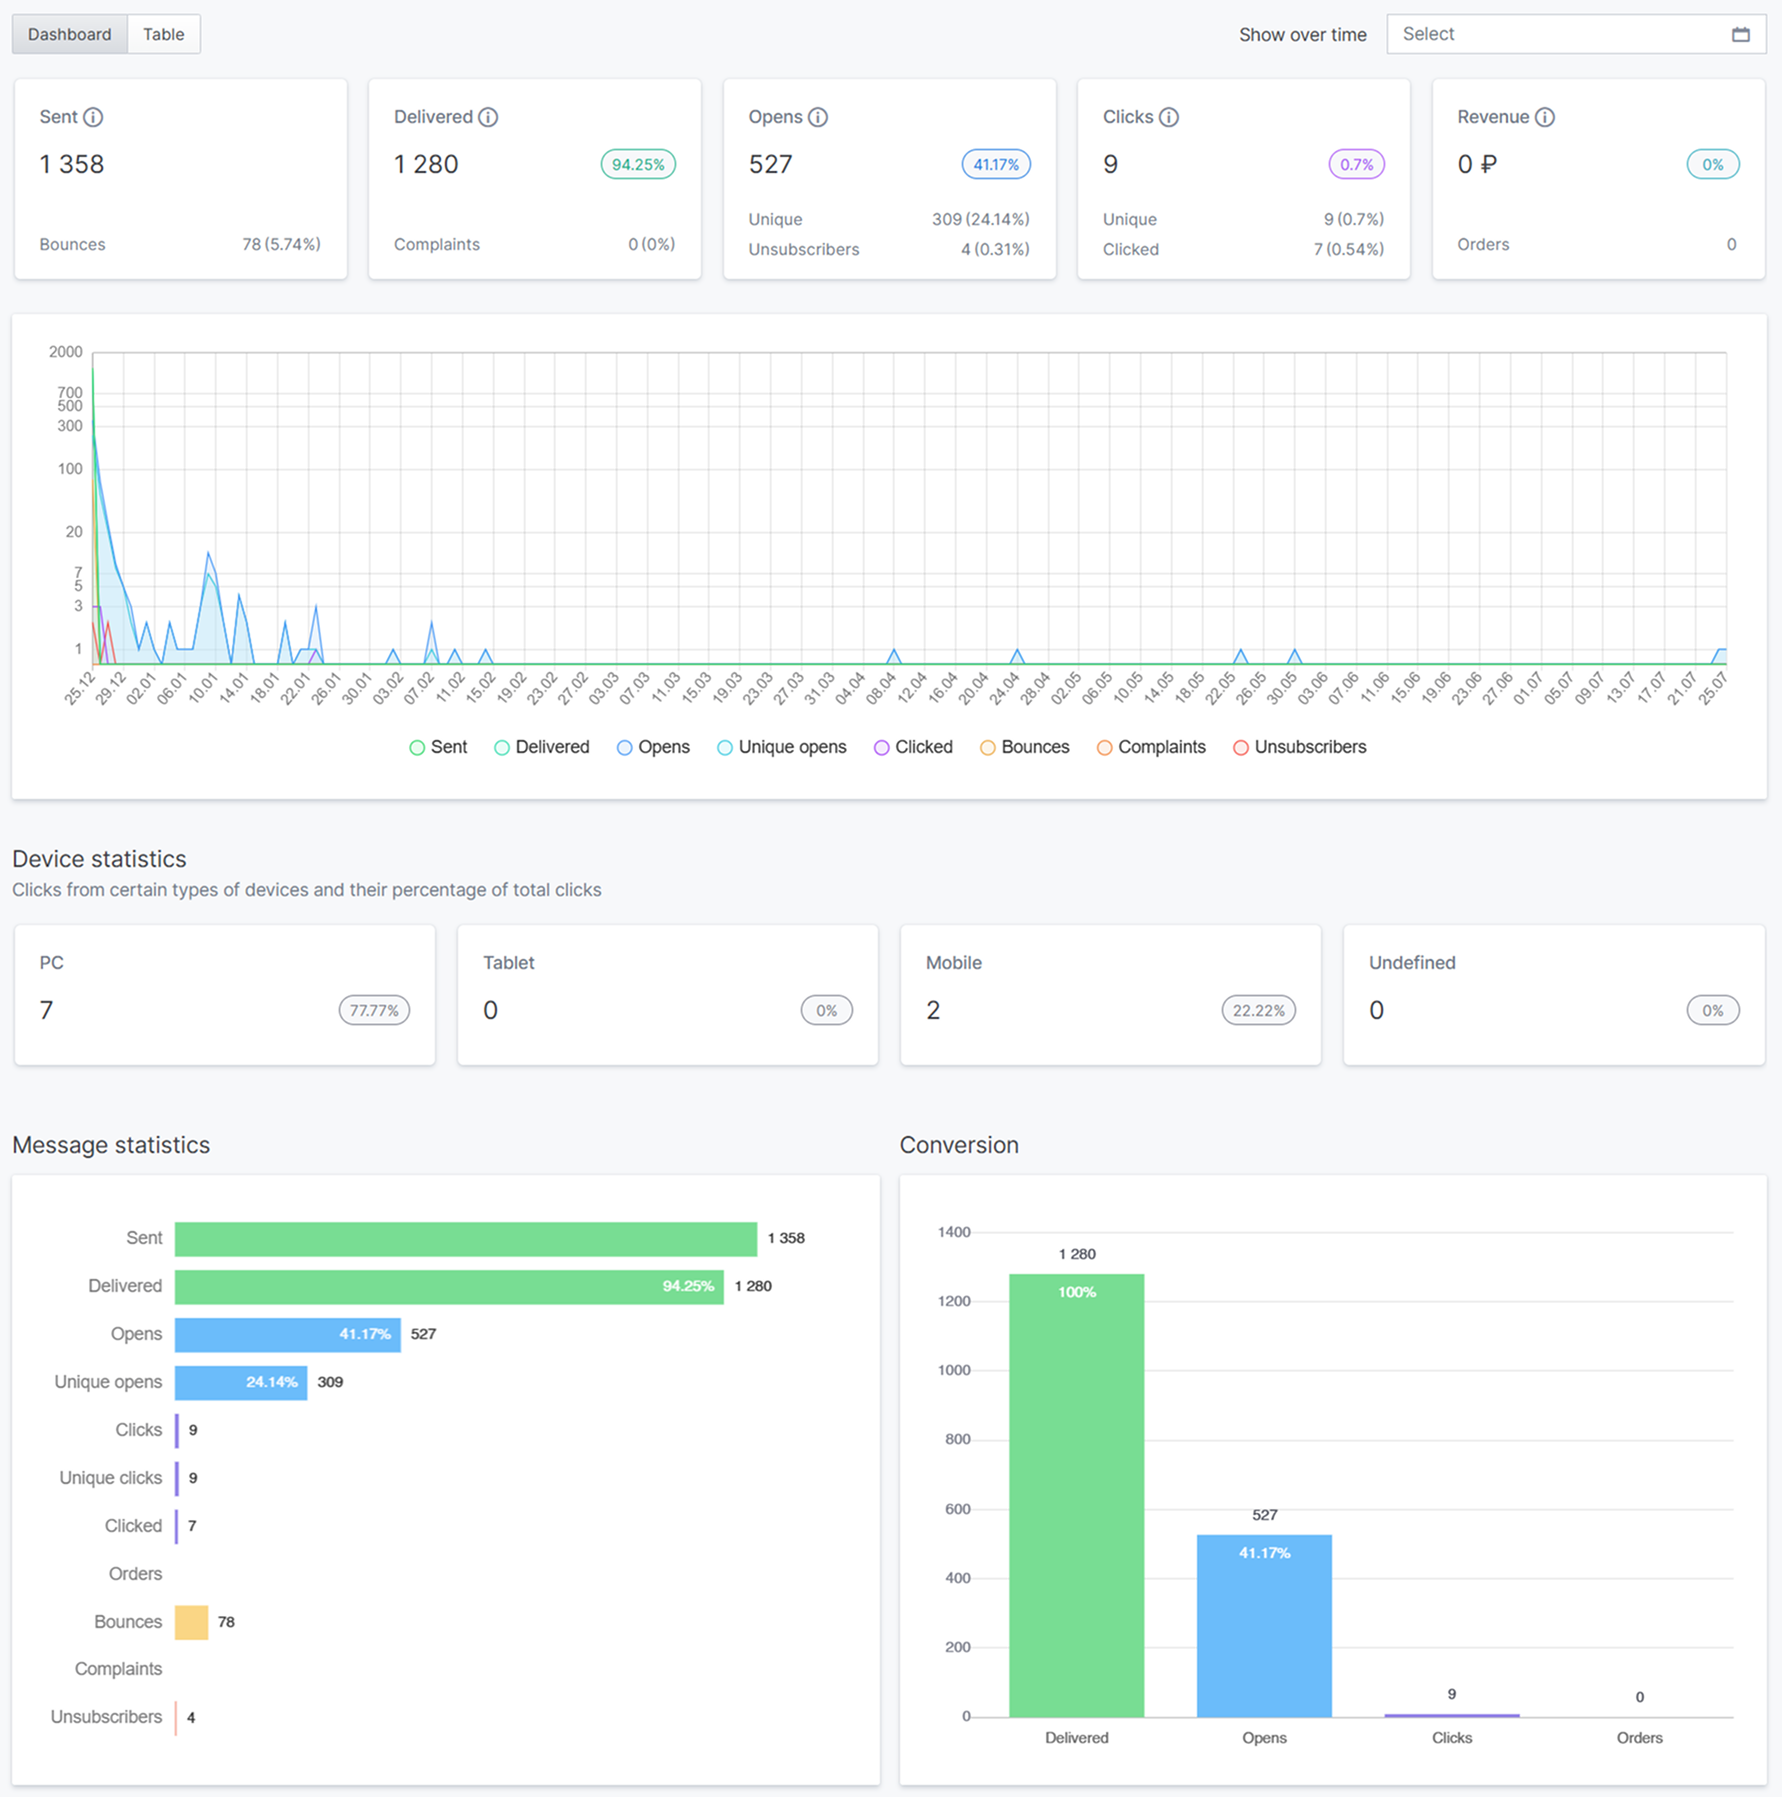Open the calendar icon in date selector

(x=1741, y=34)
